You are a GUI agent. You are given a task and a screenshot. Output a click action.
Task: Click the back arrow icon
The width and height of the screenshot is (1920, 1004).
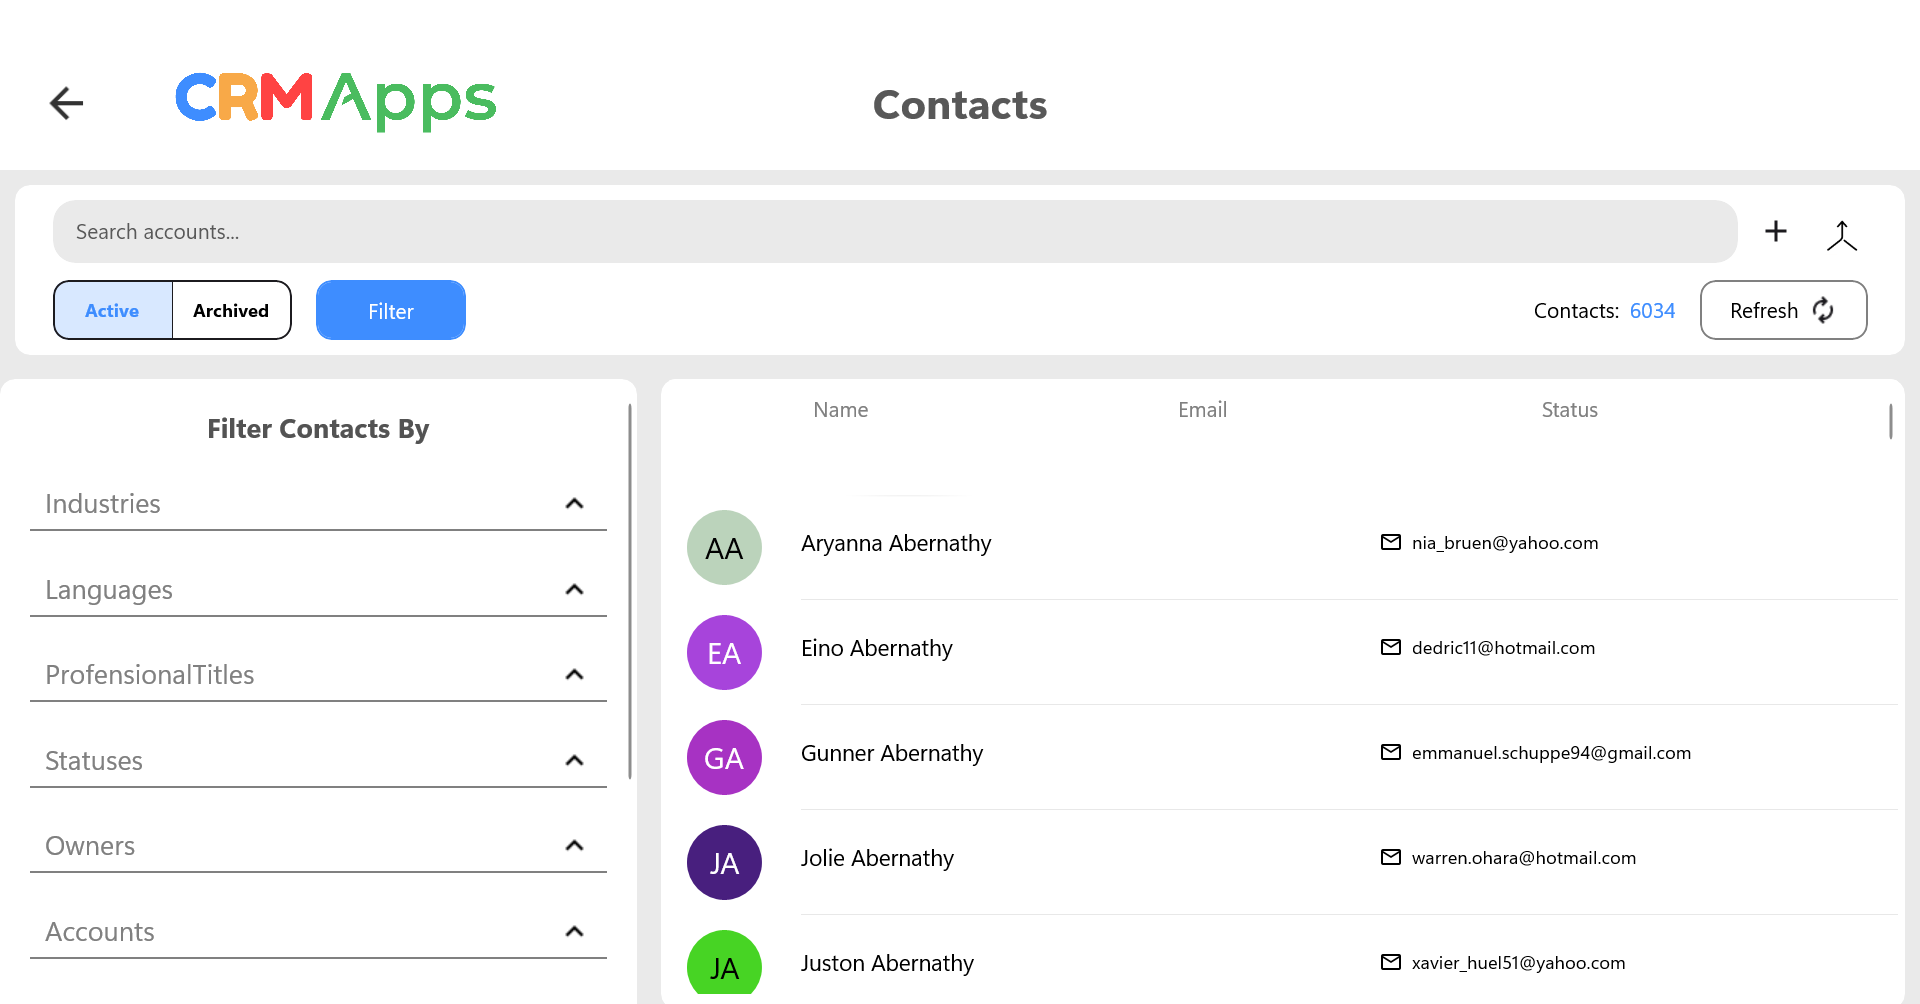tap(66, 103)
